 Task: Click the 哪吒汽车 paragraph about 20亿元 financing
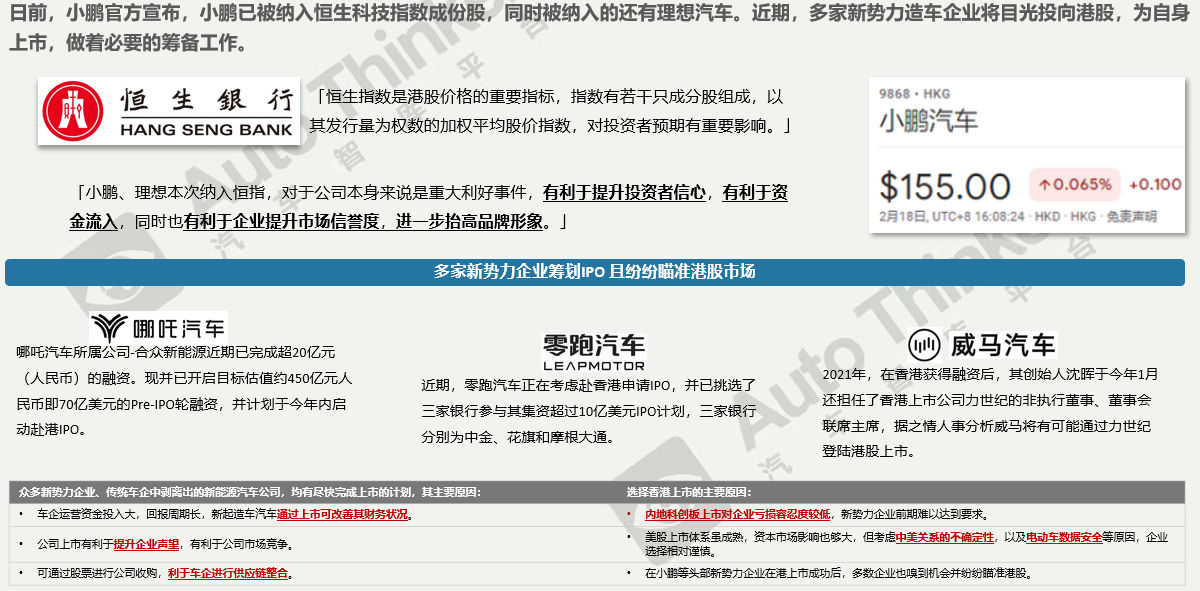185,391
